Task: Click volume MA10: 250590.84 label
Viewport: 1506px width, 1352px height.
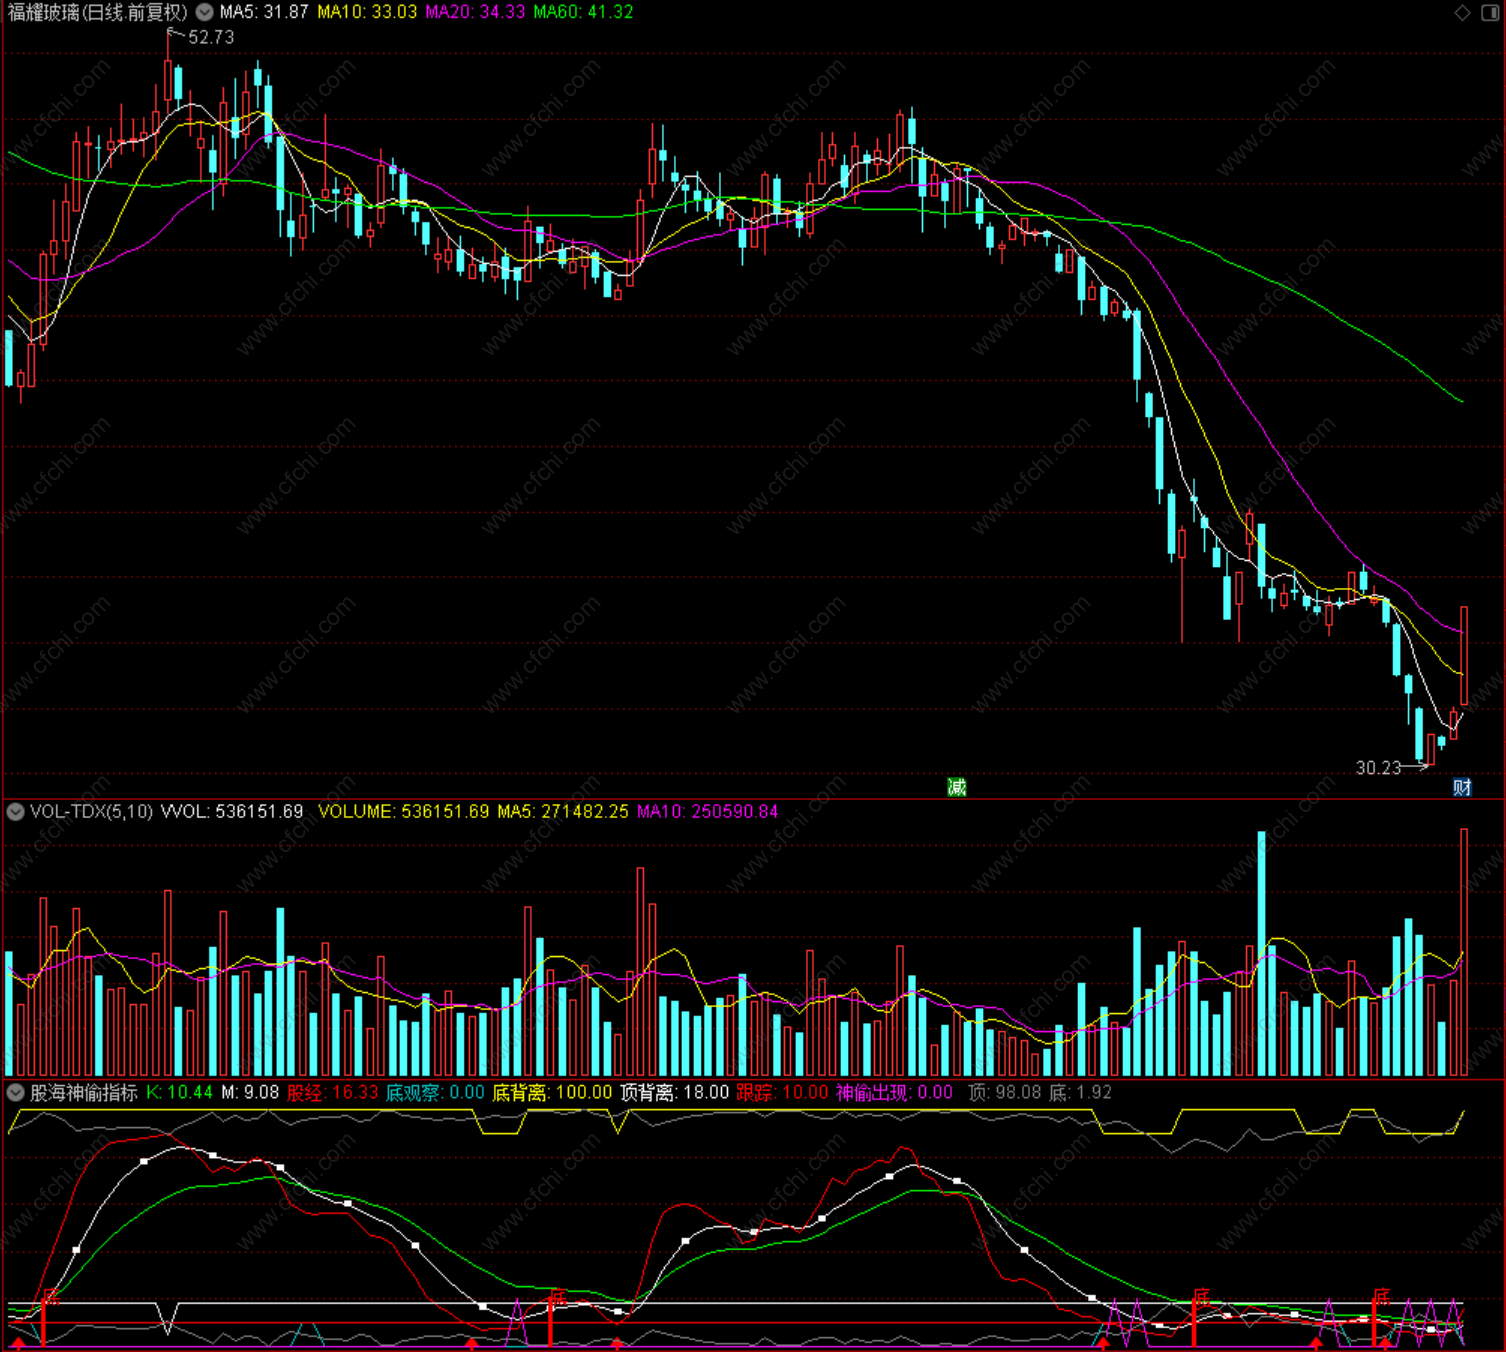Action: point(707,812)
